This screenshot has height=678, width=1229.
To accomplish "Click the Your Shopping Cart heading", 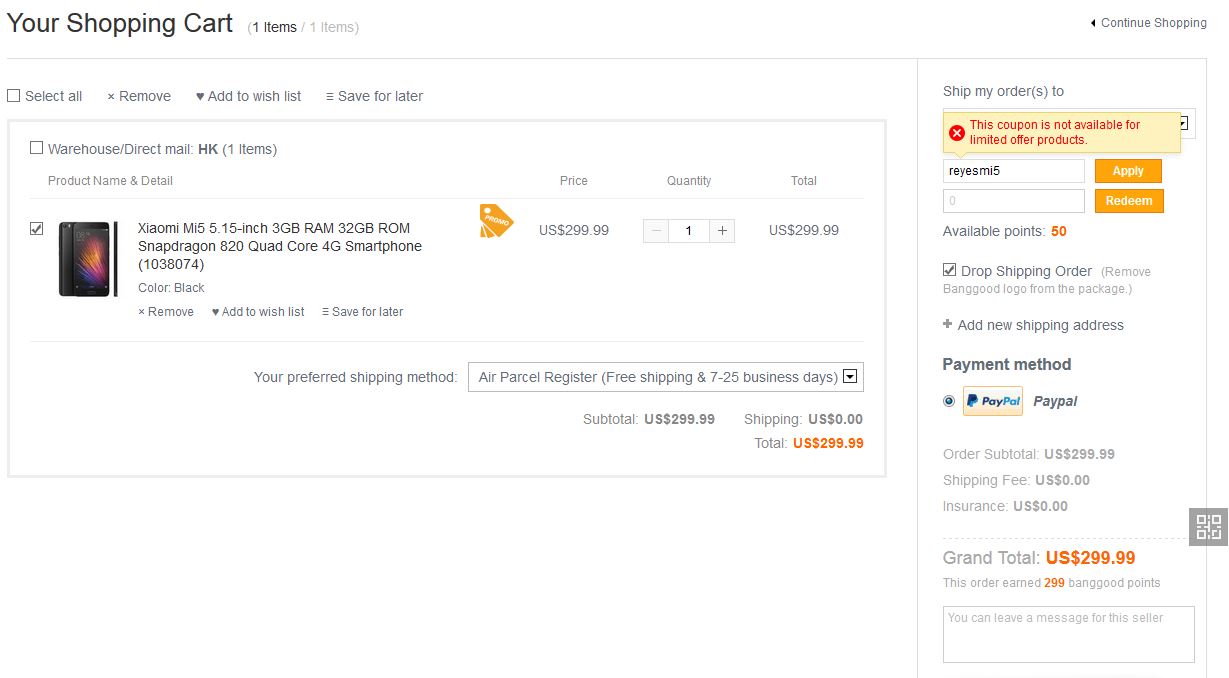I will click(120, 24).
